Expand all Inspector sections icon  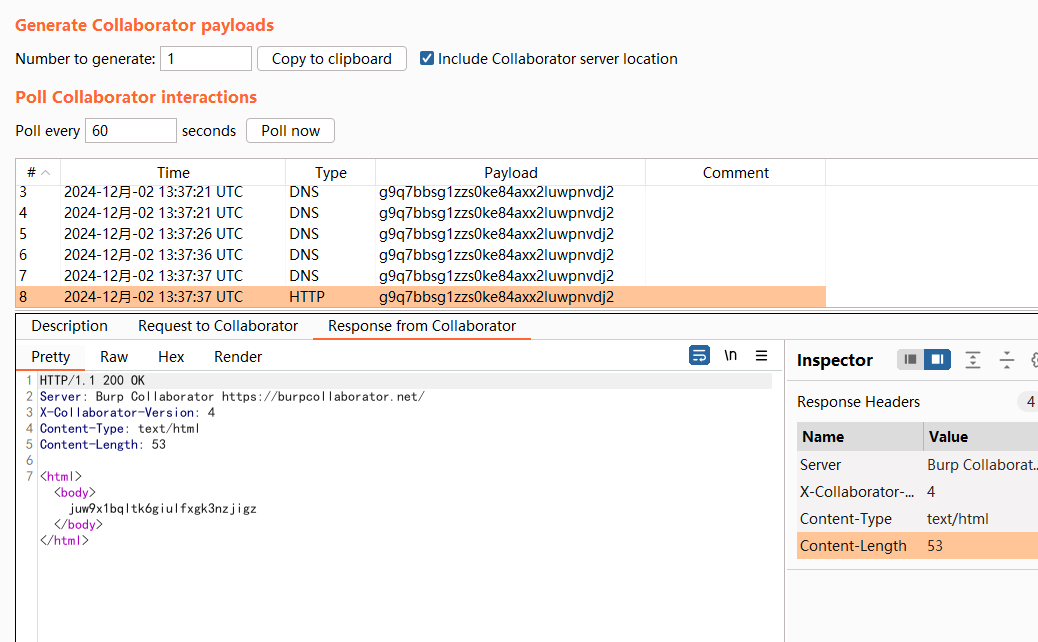pyautogui.click(x=972, y=360)
